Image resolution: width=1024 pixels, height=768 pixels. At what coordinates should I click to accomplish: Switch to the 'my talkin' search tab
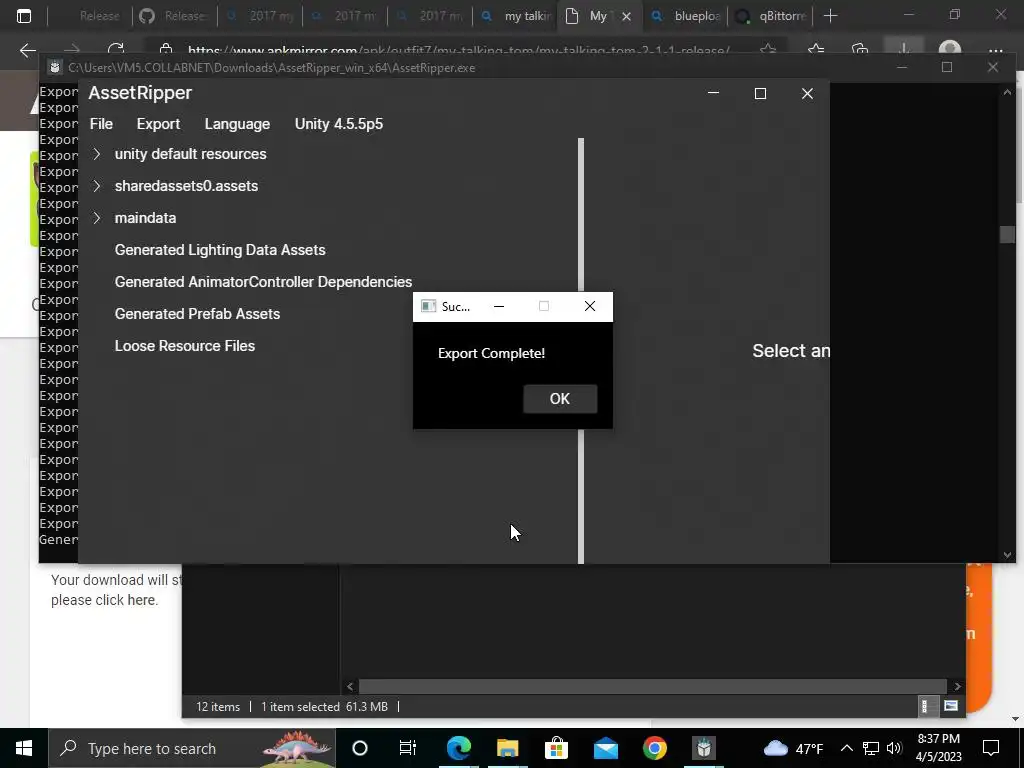pyautogui.click(x=518, y=16)
